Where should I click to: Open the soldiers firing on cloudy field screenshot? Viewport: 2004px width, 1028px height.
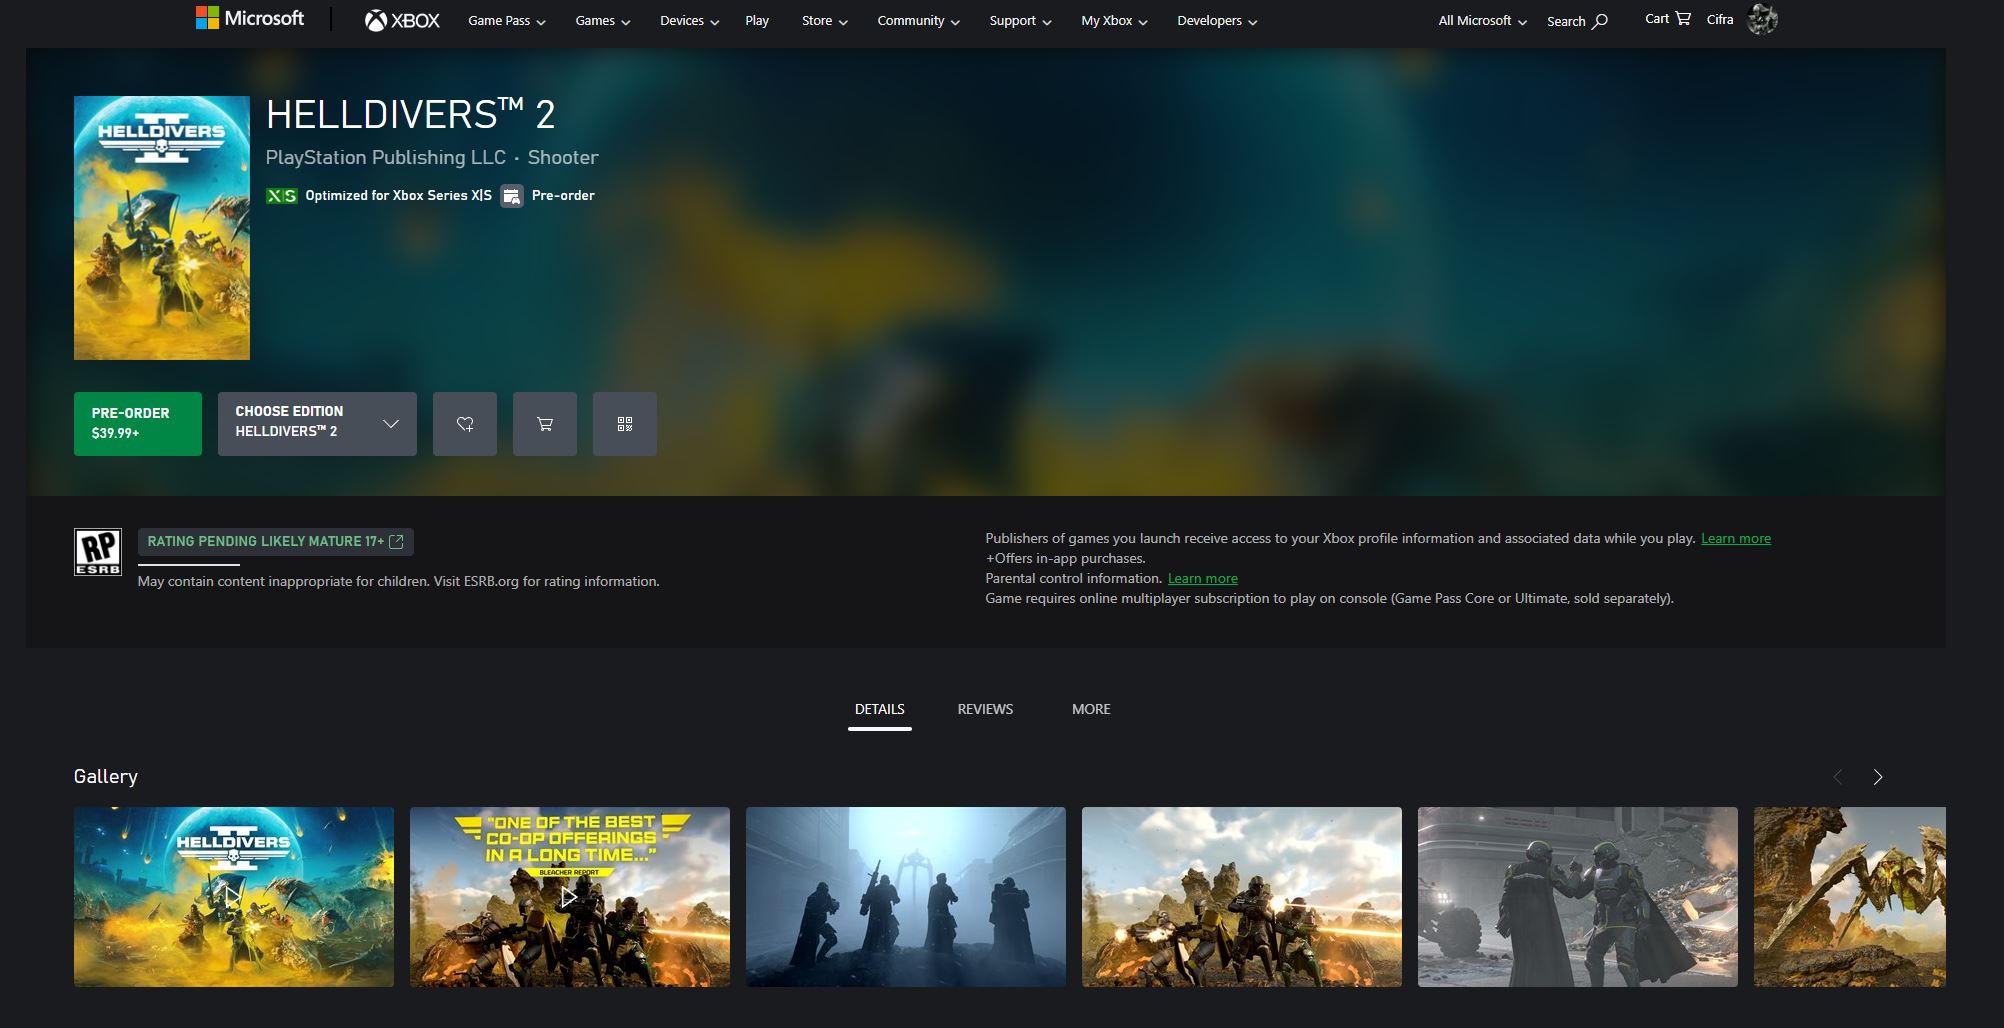(1242, 897)
